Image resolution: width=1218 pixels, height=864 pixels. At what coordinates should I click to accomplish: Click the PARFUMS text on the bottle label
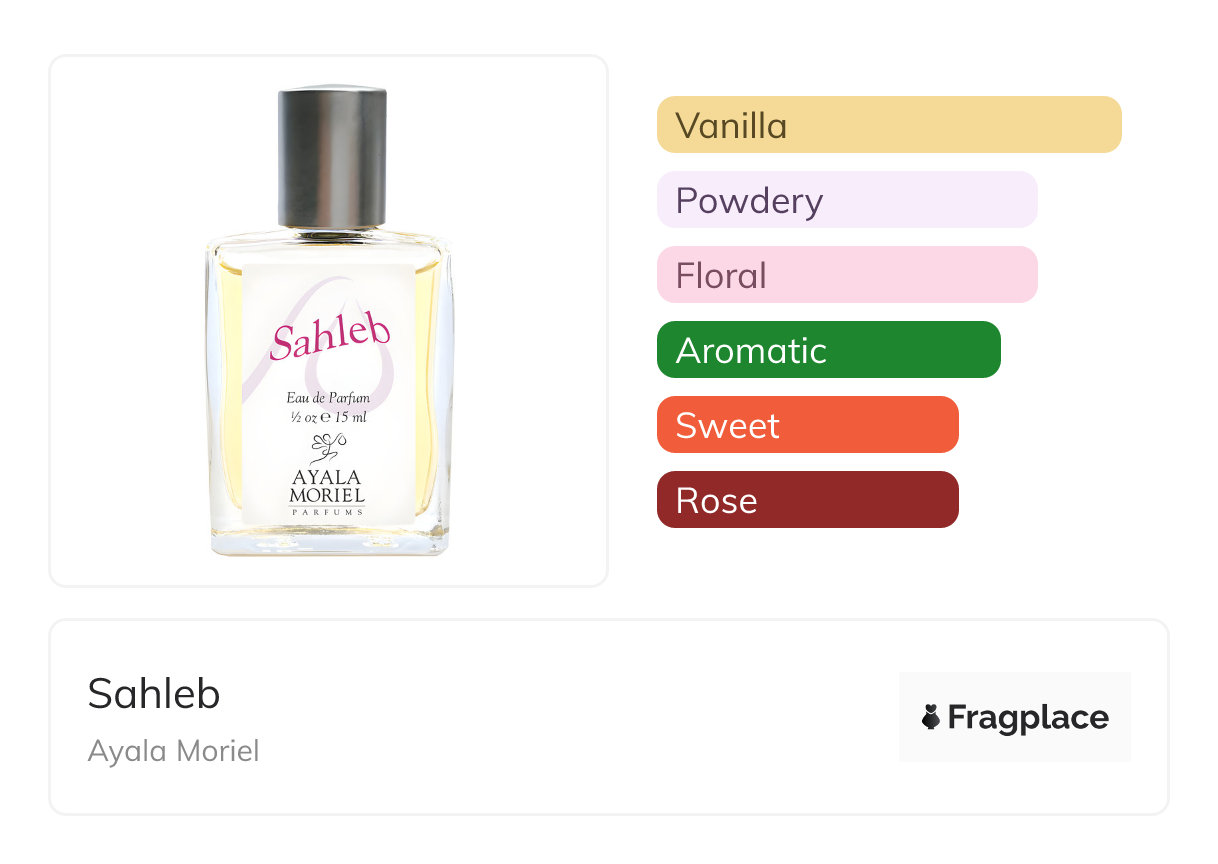coord(327,512)
